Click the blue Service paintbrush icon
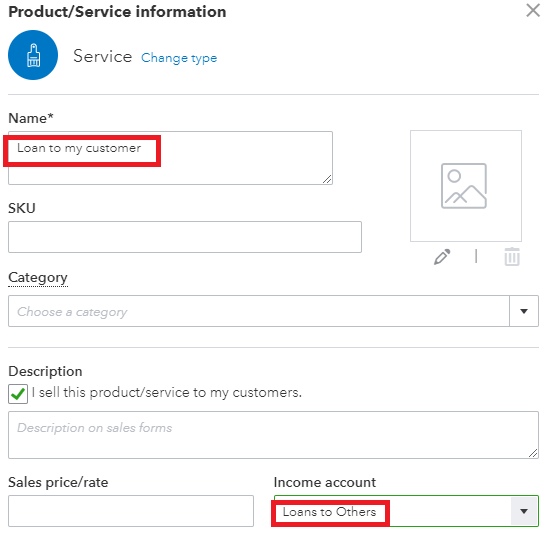This screenshot has height=542, width=550. coord(33,55)
